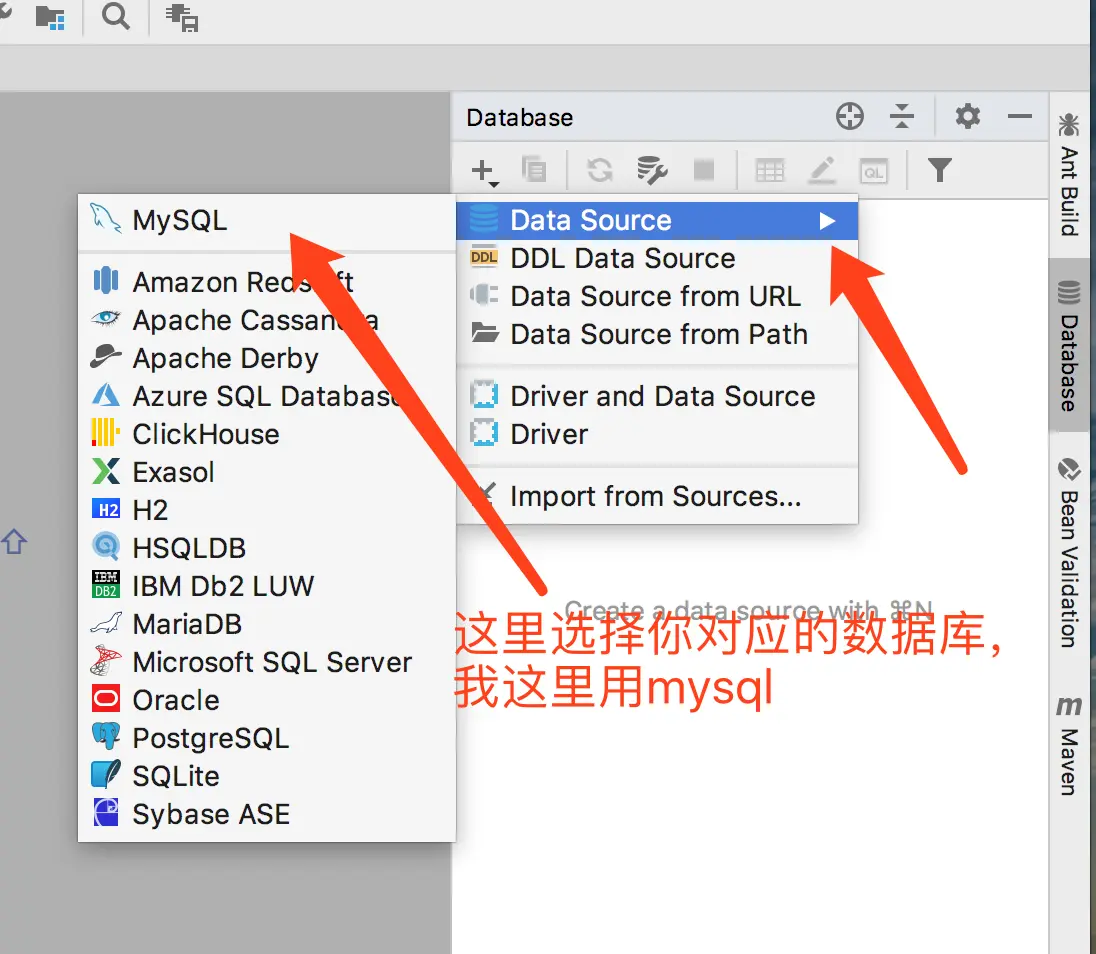Choose Data Source from URL
This screenshot has width=1096, height=954.
[657, 296]
